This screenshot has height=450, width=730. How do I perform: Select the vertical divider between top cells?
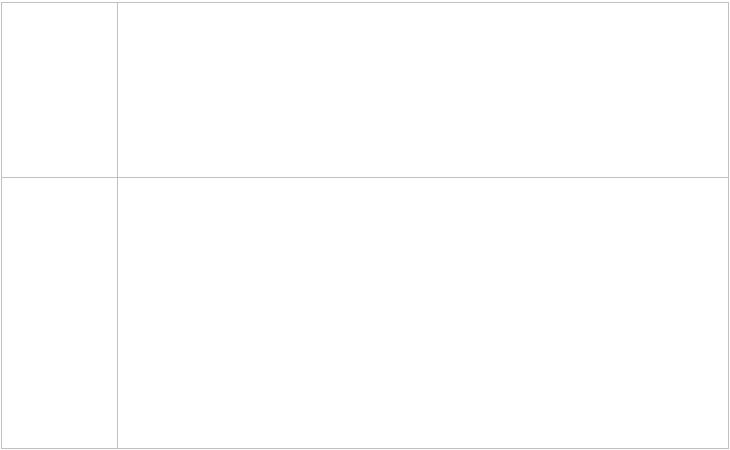(117, 90)
